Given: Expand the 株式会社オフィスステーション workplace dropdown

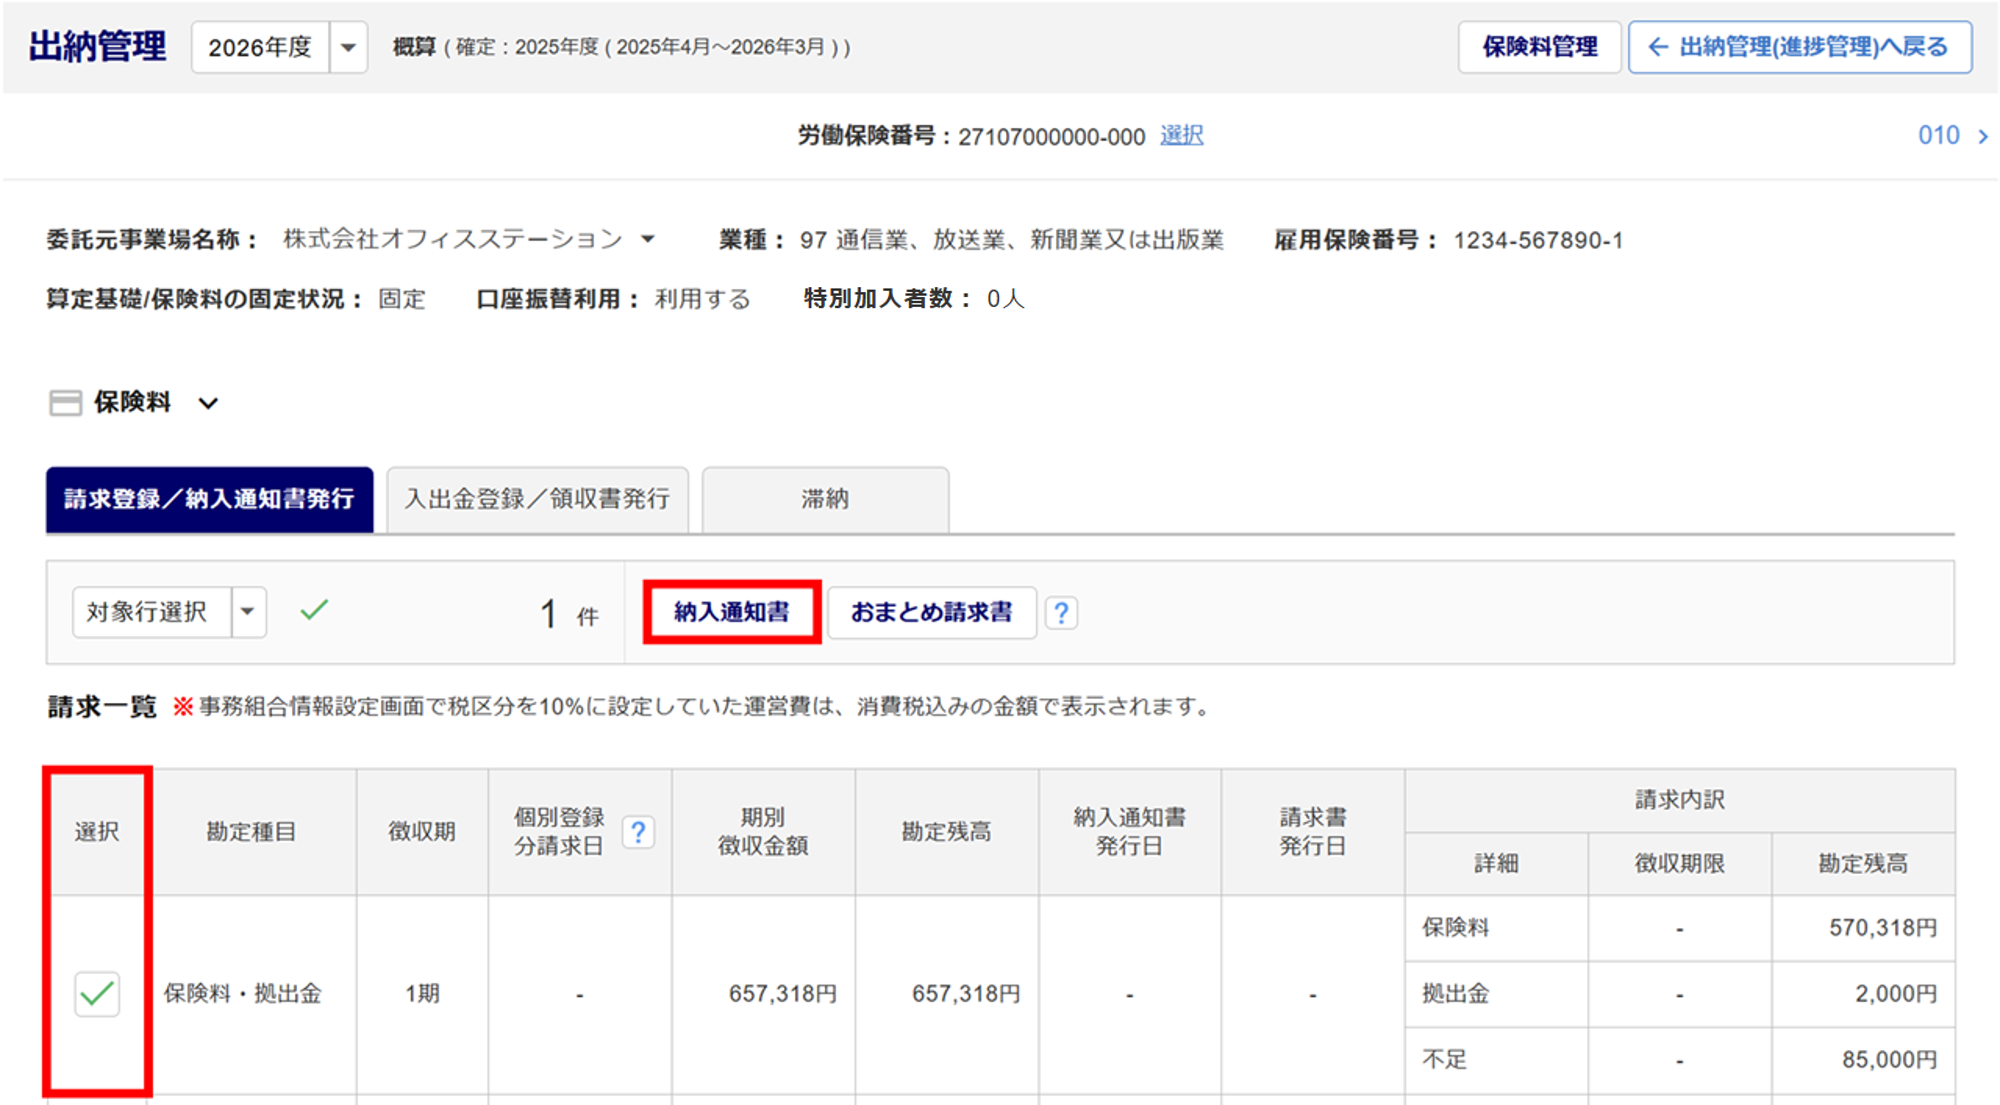Looking at the screenshot, I should click(648, 240).
